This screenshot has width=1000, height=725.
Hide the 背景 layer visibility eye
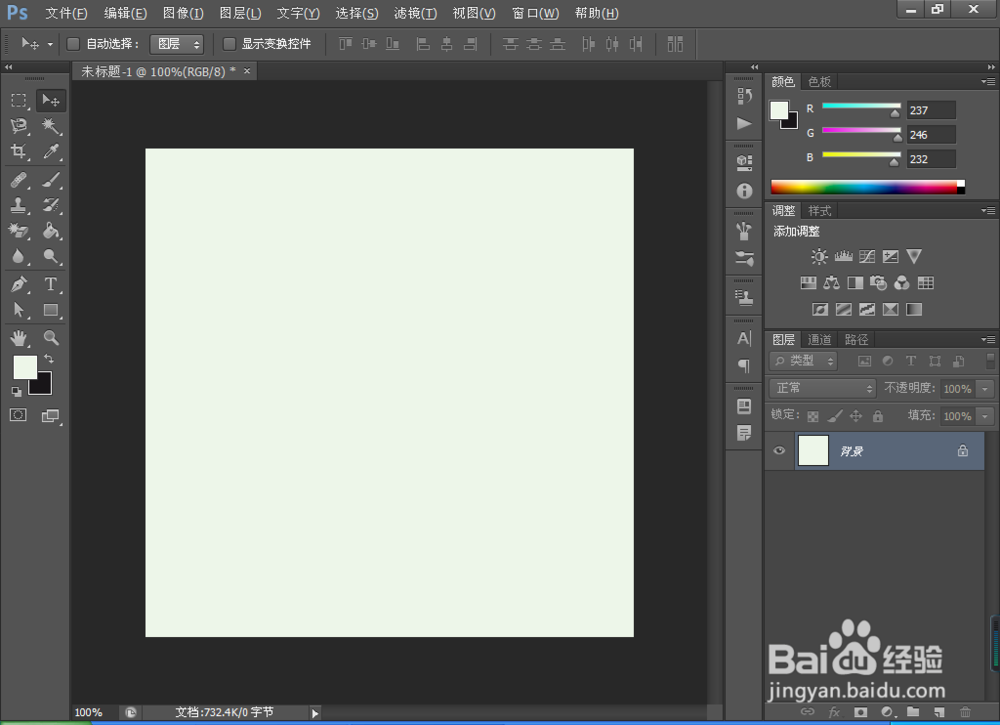tap(779, 450)
